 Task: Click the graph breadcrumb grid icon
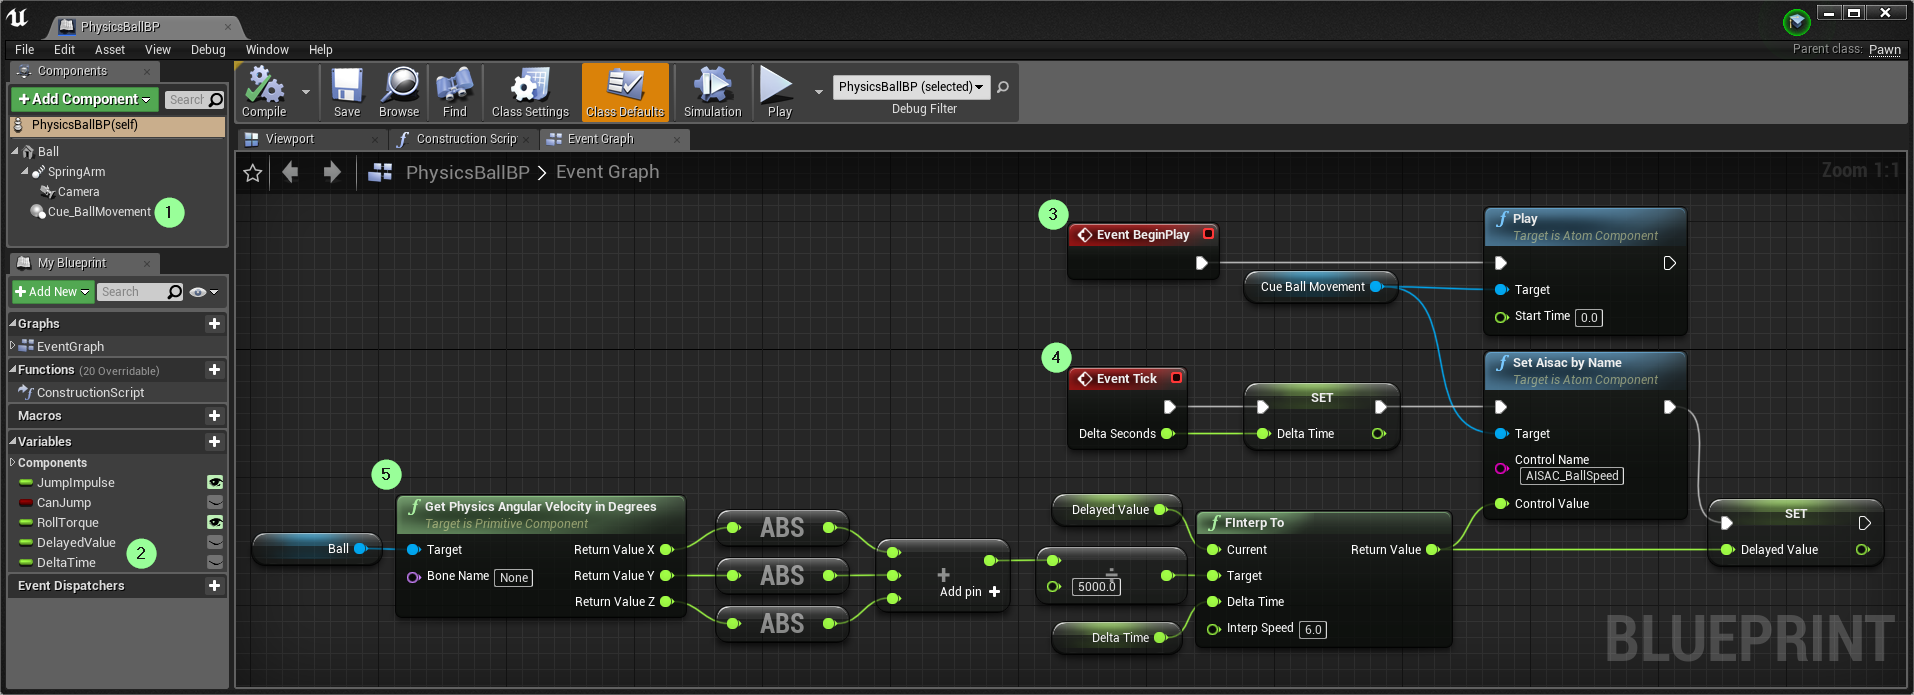click(380, 172)
